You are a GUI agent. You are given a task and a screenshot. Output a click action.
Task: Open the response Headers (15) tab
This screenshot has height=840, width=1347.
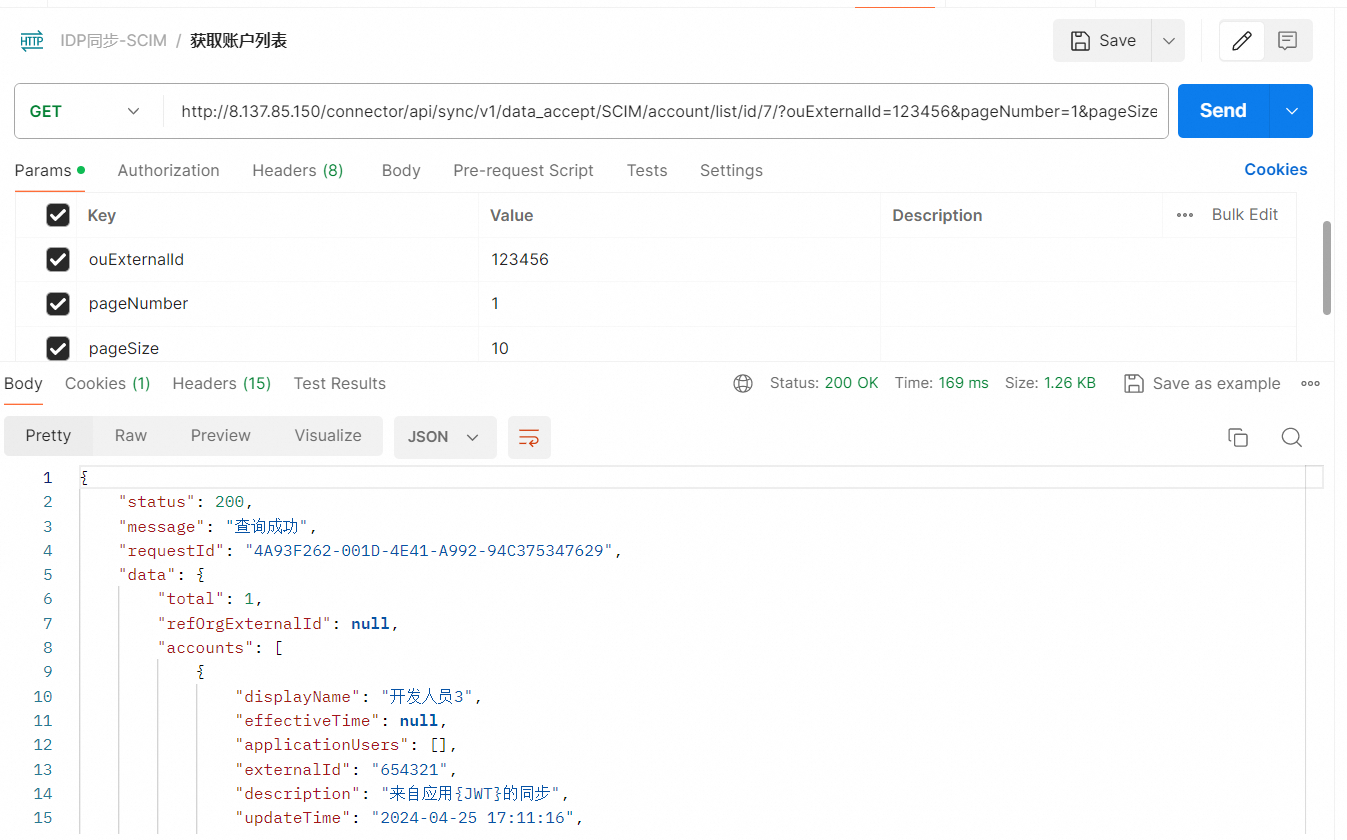(222, 383)
